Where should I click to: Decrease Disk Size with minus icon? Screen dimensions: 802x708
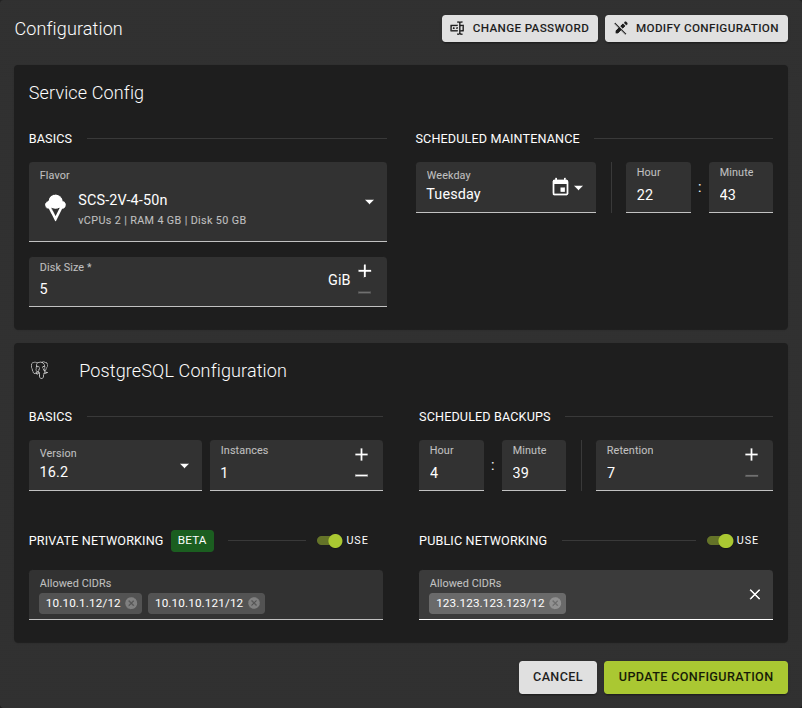pos(364,293)
